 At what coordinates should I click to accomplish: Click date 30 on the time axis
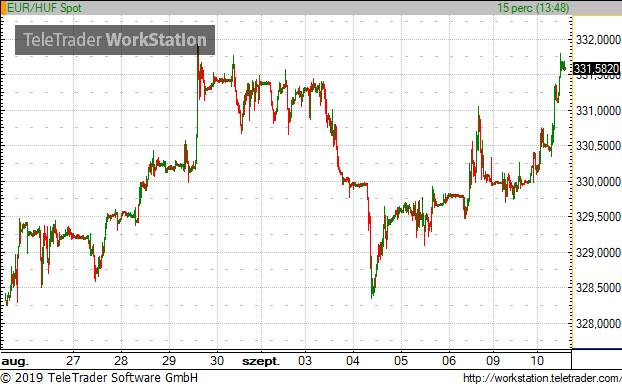tap(217, 361)
